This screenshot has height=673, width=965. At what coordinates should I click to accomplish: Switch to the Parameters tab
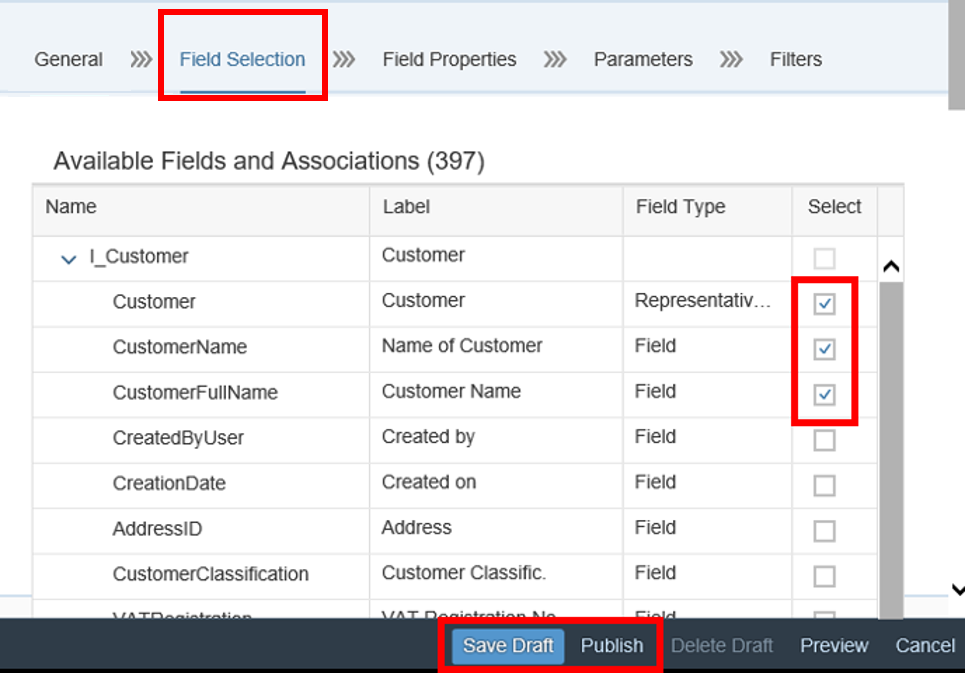[643, 60]
